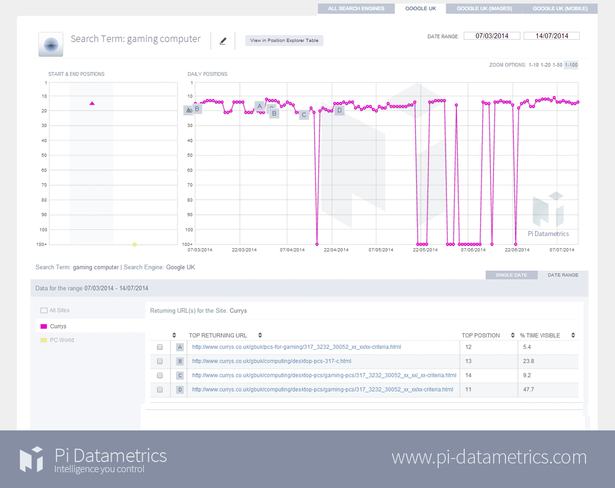Click chart marker D on daily positions
615x488 pixels.
pyautogui.click(x=340, y=111)
